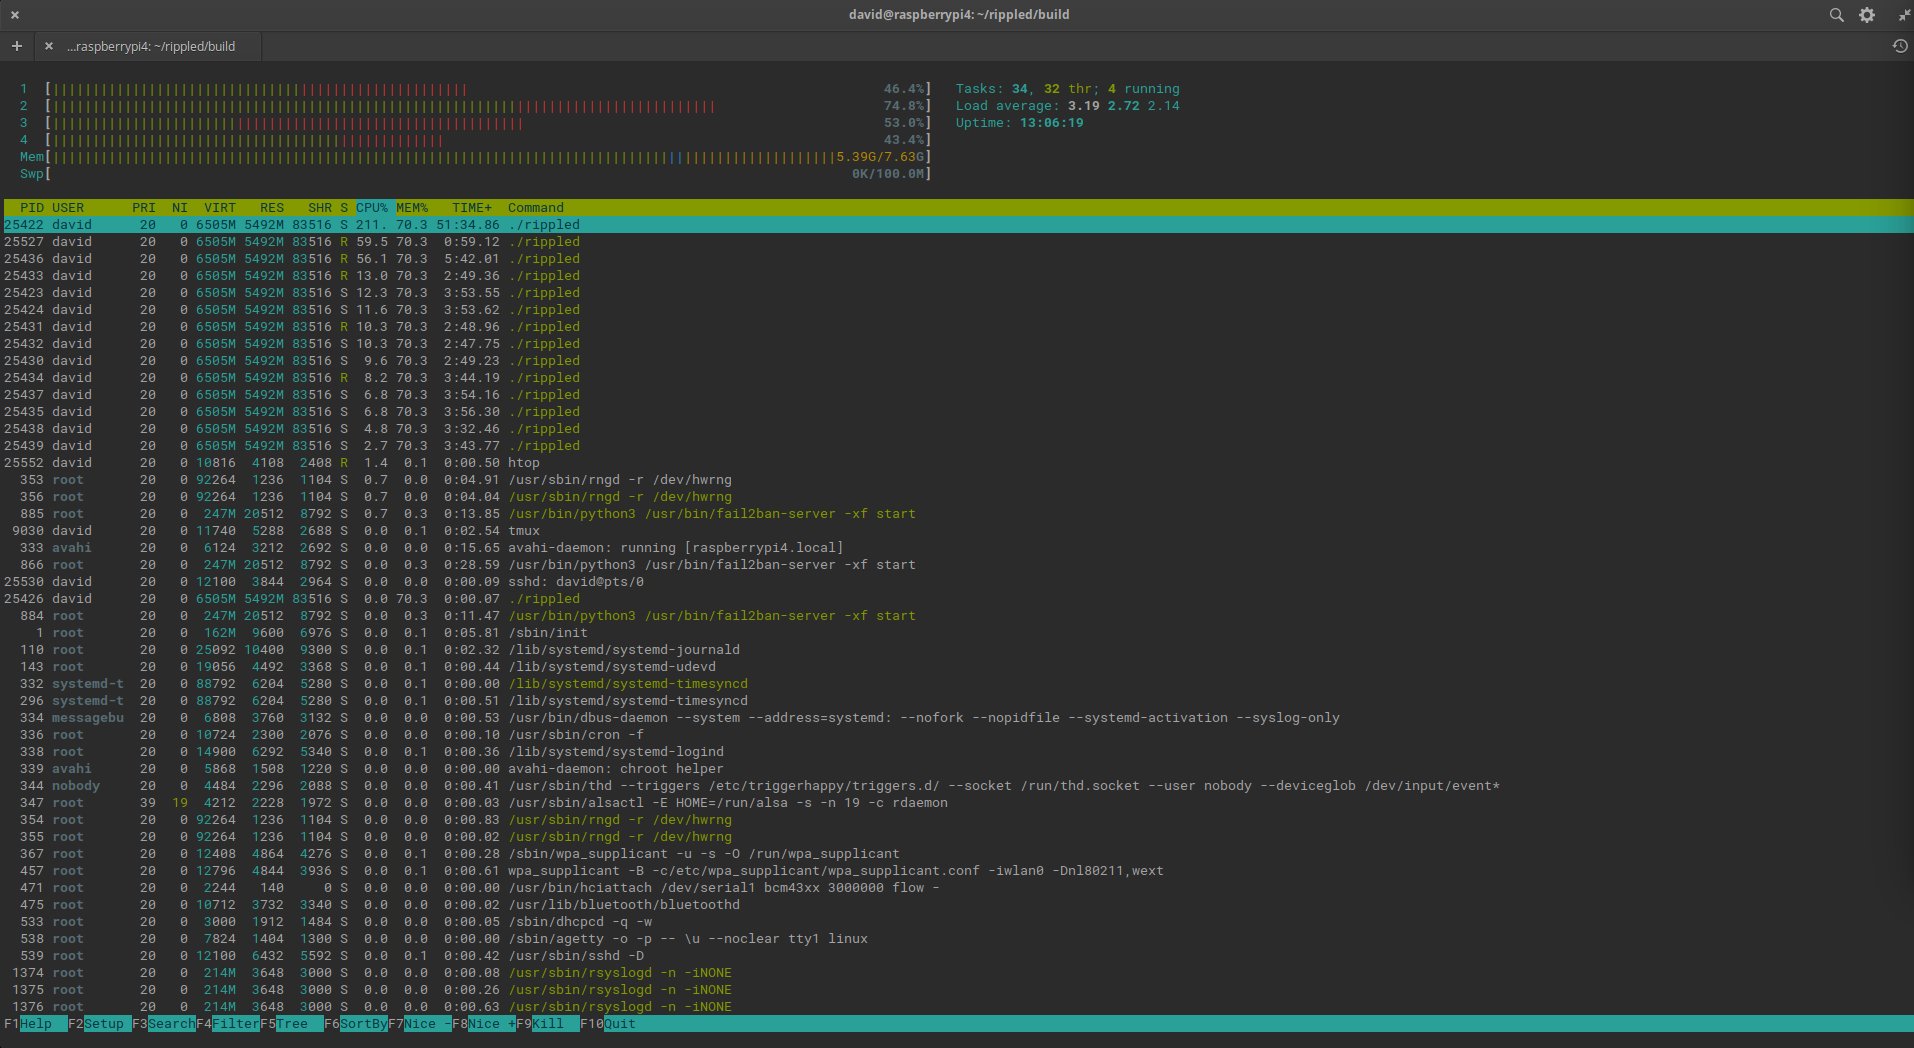
Task: Select rsyslogd row PID 1374
Action: 957,973
